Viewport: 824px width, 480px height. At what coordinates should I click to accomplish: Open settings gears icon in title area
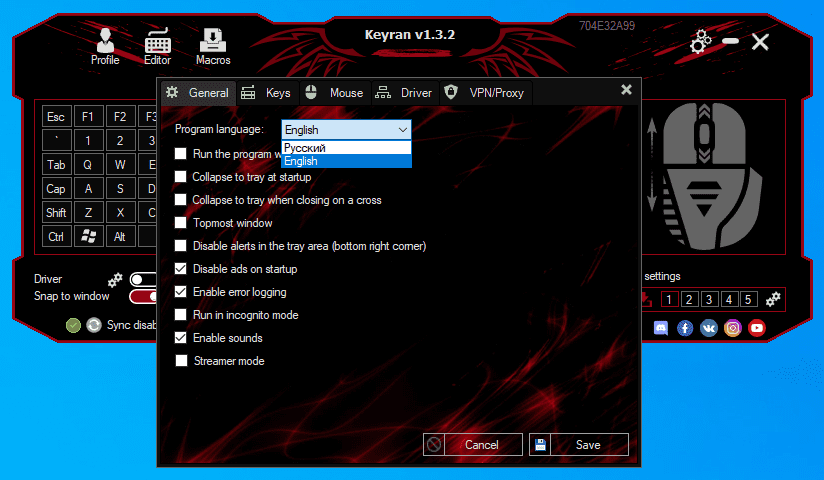(x=701, y=41)
